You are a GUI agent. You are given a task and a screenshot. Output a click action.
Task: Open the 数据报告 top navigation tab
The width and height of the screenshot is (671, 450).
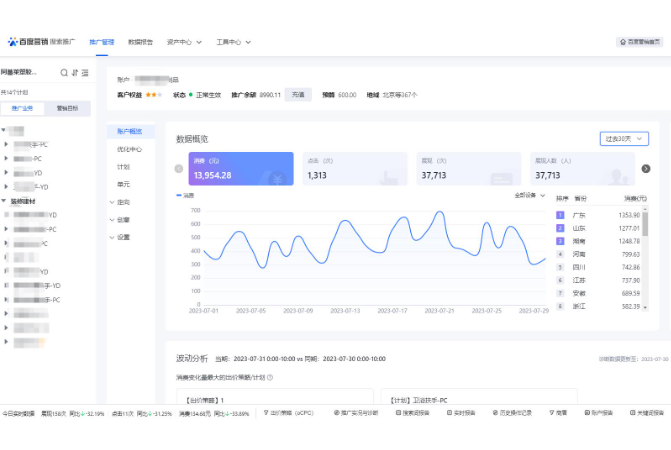click(x=140, y=42)
